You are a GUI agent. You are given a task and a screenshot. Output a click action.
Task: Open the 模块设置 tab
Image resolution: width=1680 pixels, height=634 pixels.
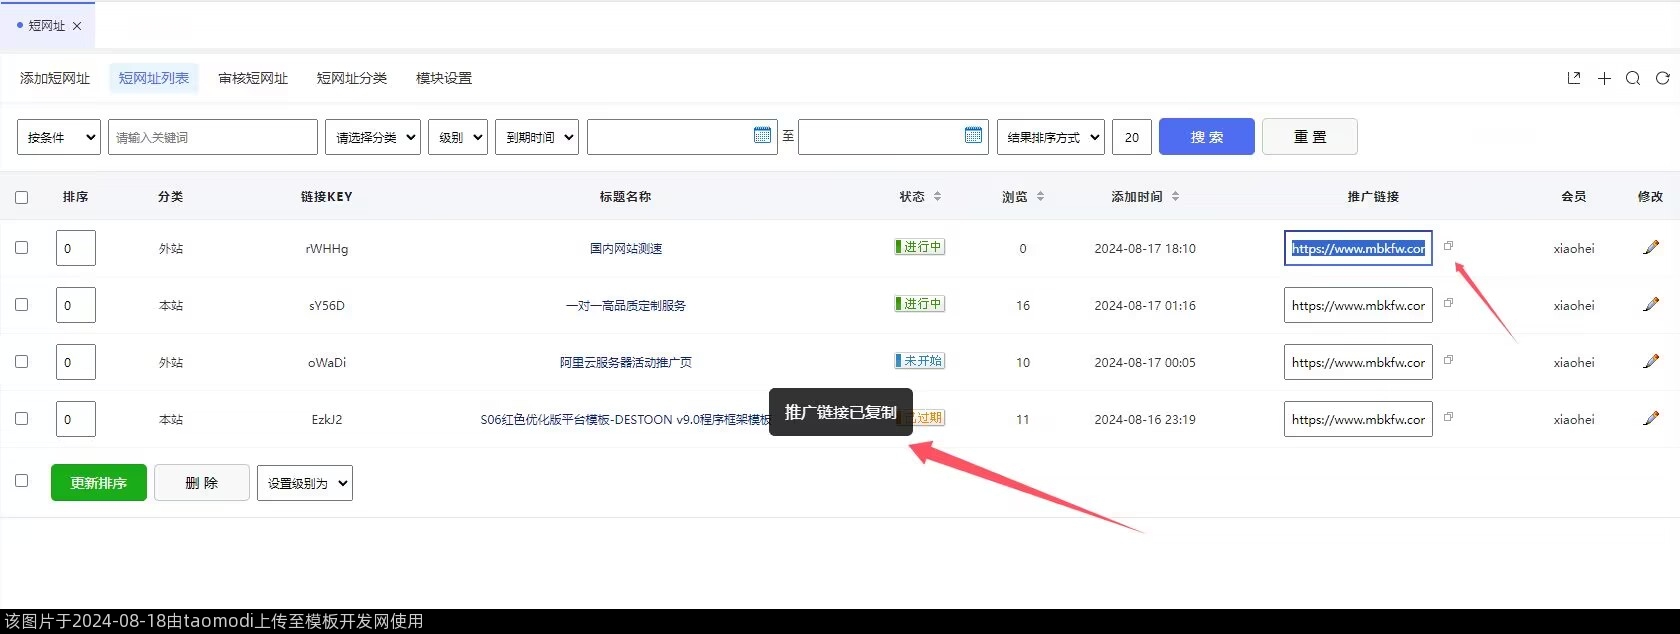444,78
